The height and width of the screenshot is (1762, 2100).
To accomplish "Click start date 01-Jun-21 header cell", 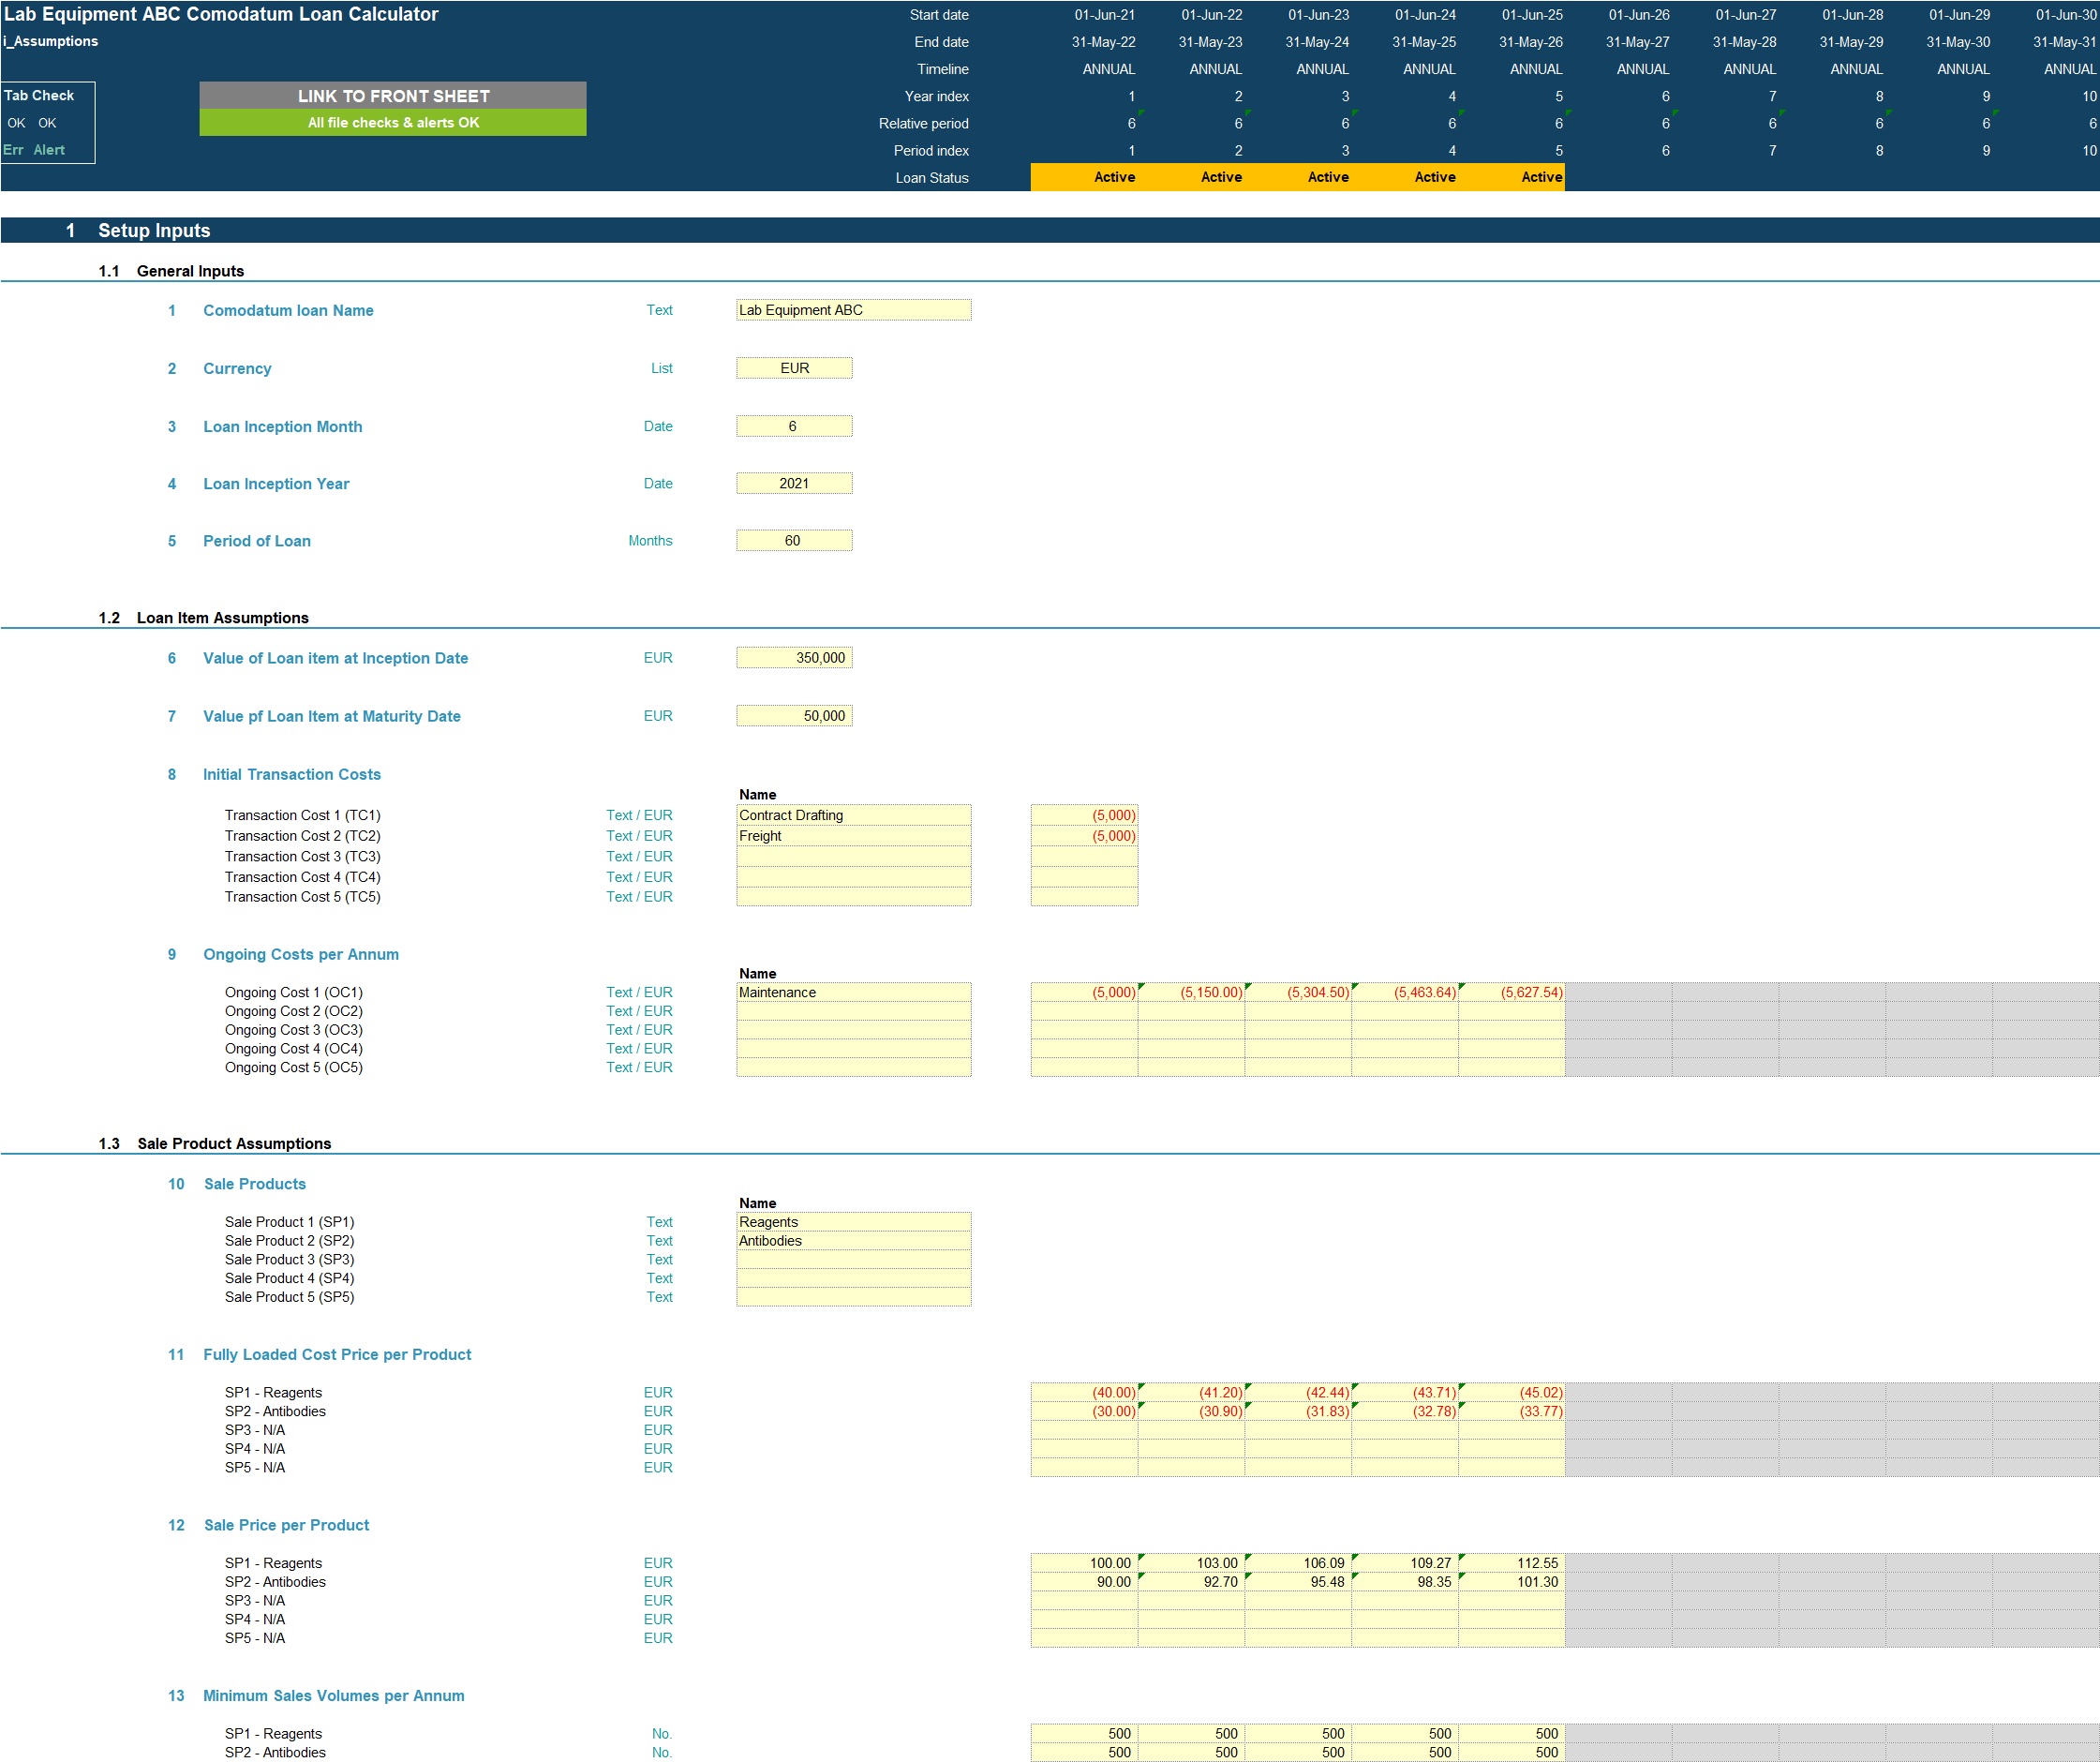I will click(x=1104, y=15).
